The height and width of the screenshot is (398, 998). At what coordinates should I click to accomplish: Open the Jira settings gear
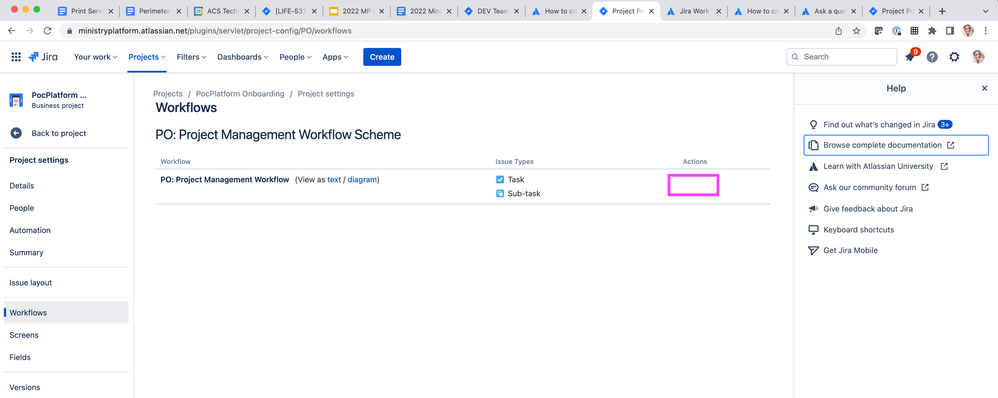[x=954, y=57]
